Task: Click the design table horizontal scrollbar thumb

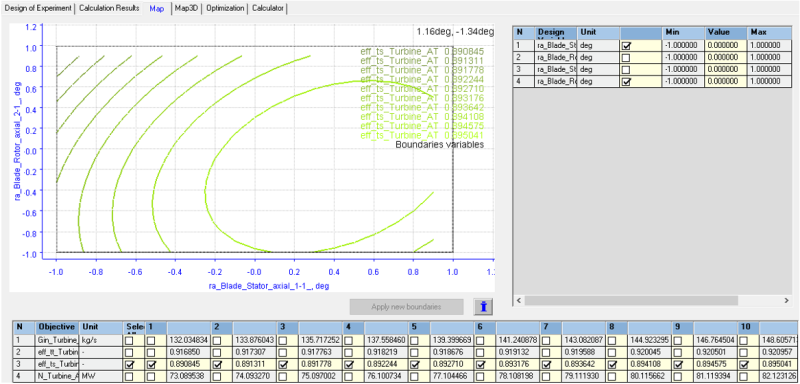Action: [631, 301]
